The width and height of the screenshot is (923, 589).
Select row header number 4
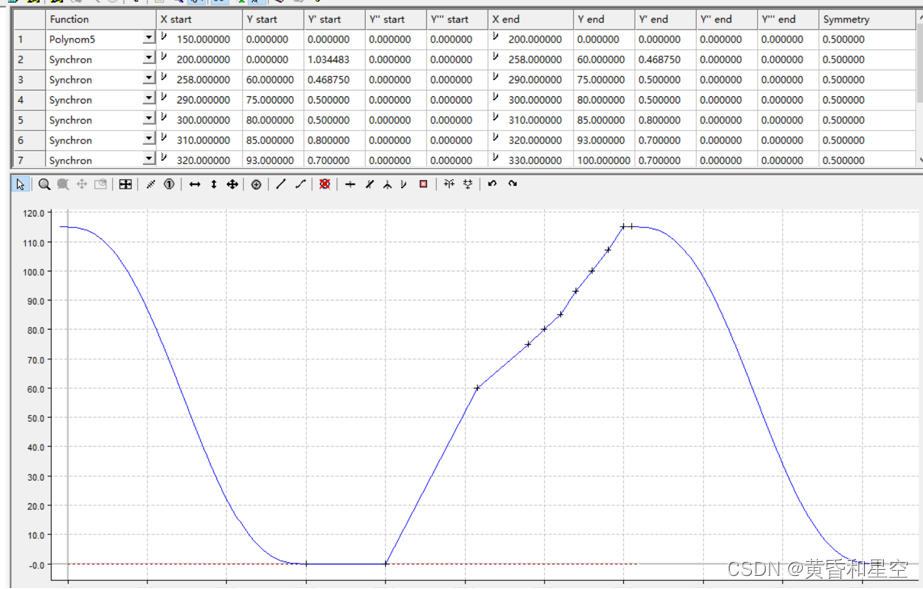coord(29,100)
